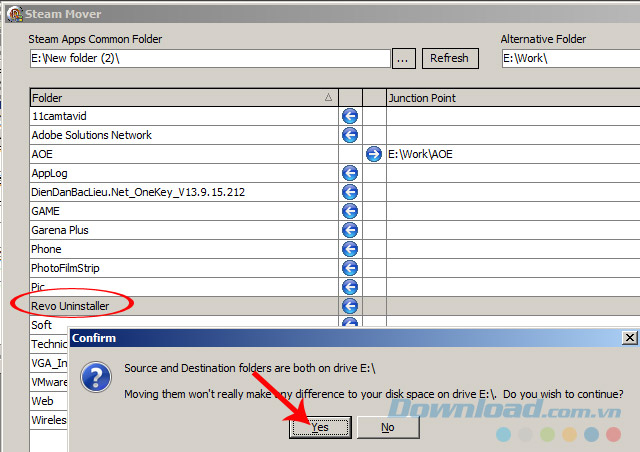This screenshot has width=640, height=452.
Task: Click the Steam Mover title bar icon
Action: pyautogui.click(x=15, y=14)
